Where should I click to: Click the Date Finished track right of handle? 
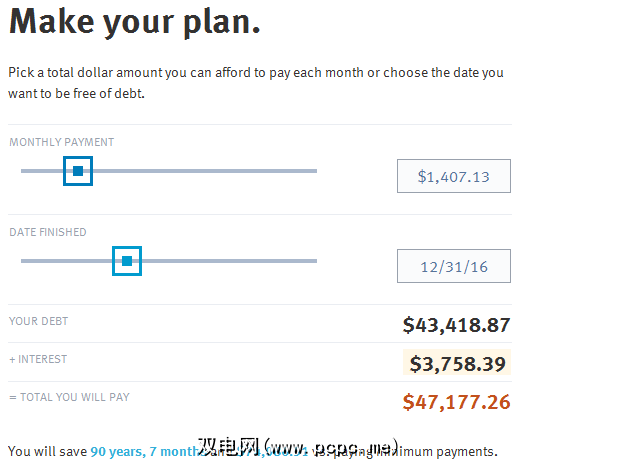click(x=230, y=261)
